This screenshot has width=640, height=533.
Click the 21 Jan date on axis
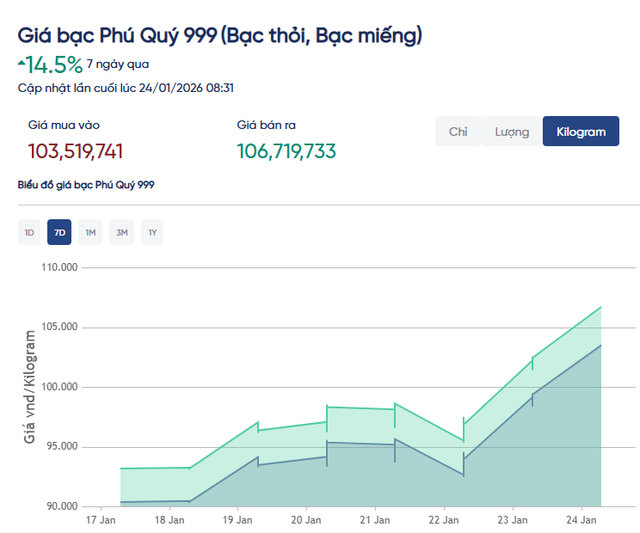[374, 520]
